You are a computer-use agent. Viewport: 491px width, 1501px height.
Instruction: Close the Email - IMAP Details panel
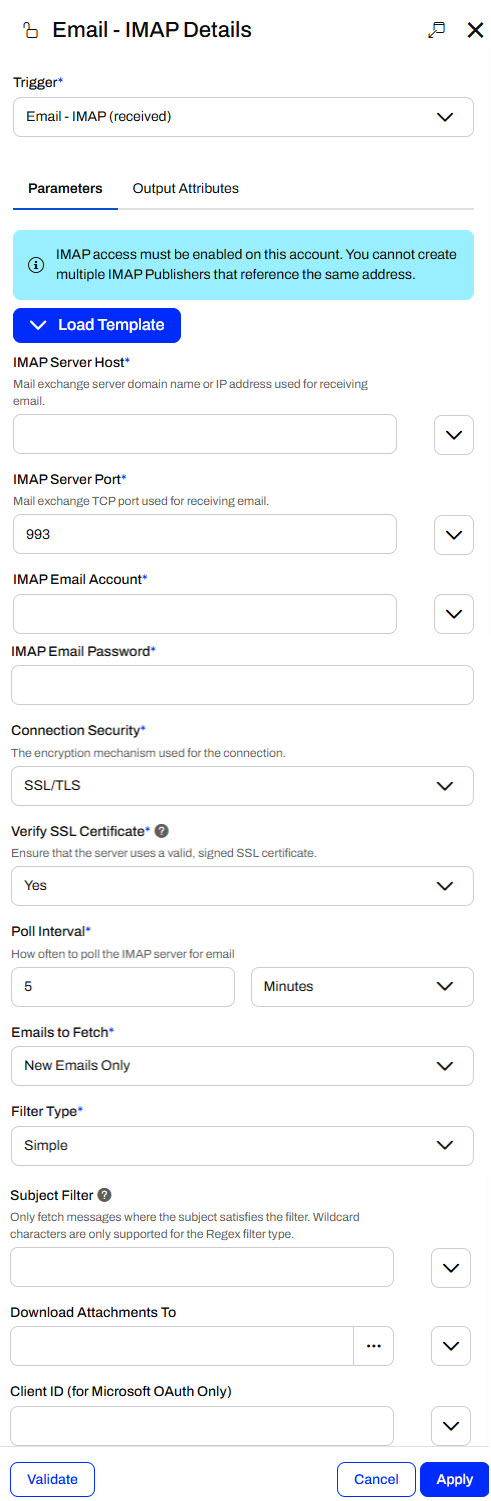[475, 30]
